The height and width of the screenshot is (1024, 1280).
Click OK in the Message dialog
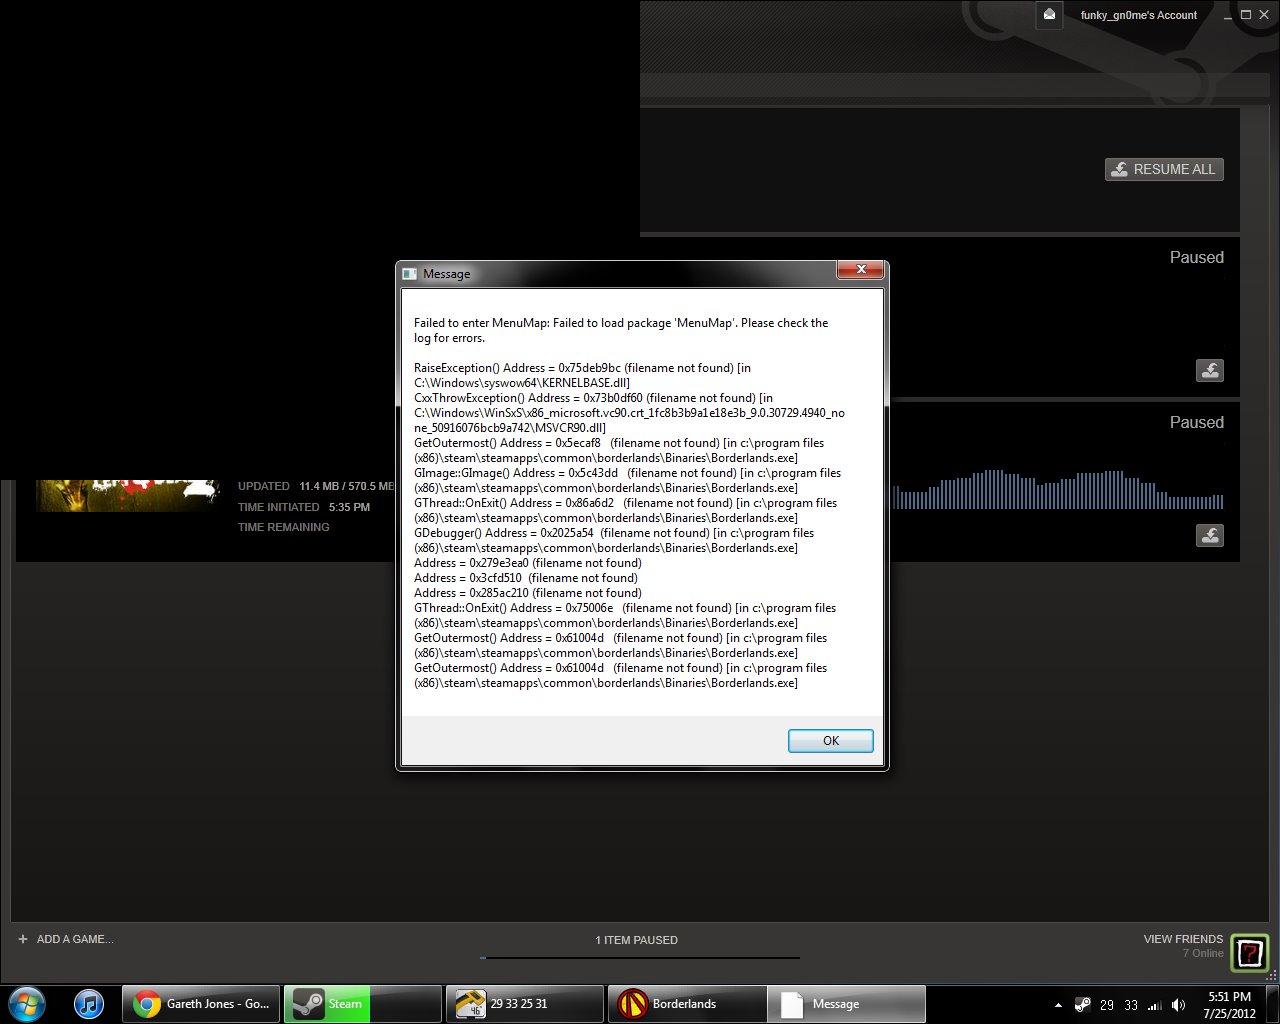click(830, 740)
